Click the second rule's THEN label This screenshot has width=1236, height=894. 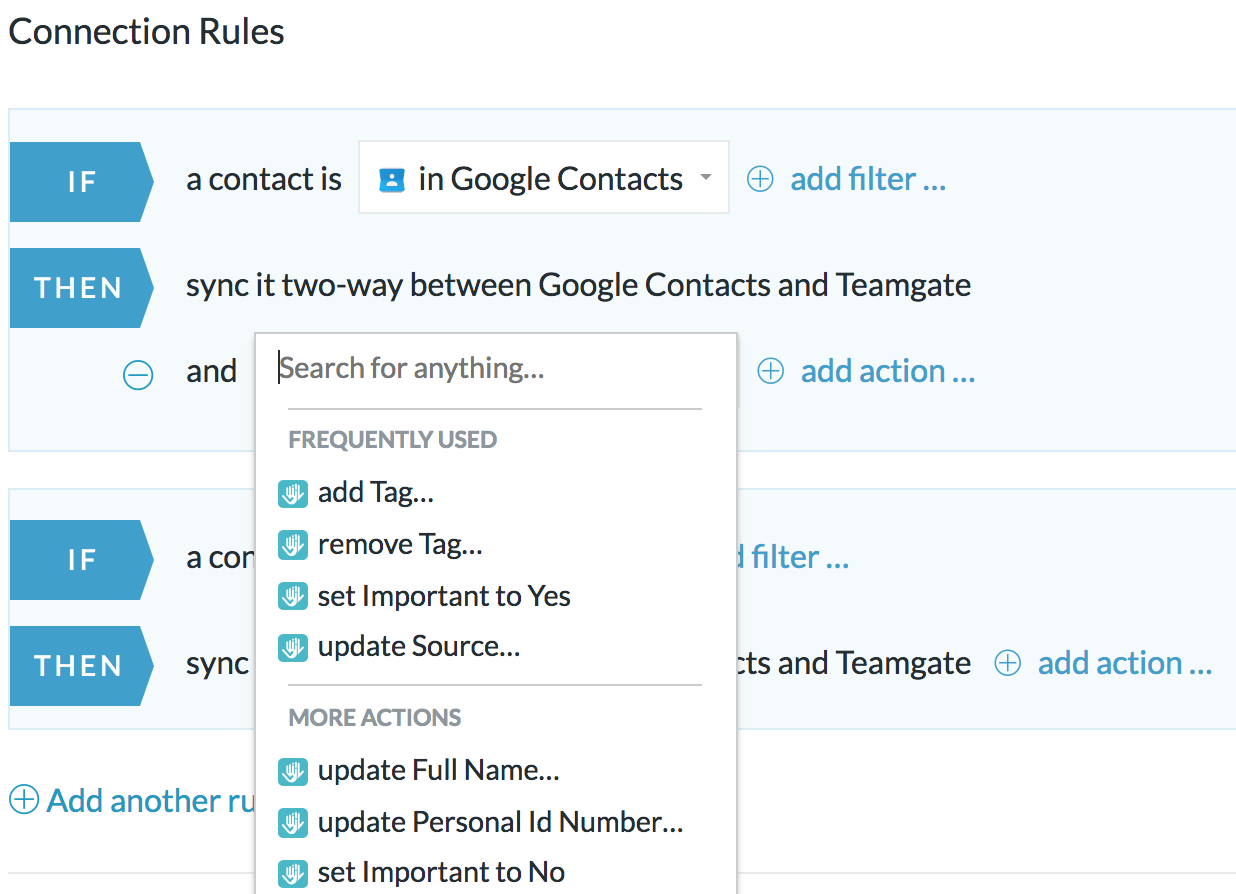[81, 666]
